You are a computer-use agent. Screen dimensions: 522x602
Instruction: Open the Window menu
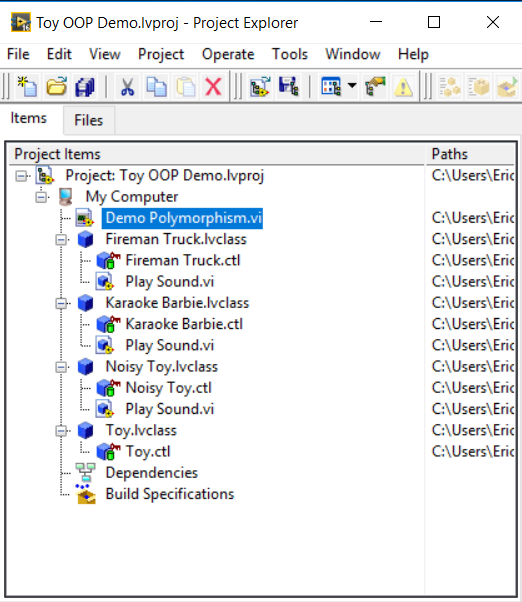tap(353, 54)
